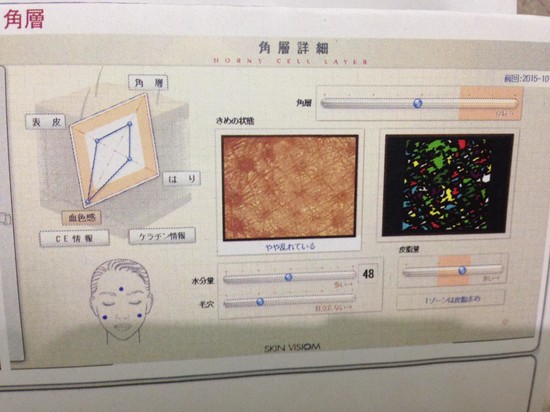
Task: Click the right cheek dot on face diagram
Action: tap(140, 316)
